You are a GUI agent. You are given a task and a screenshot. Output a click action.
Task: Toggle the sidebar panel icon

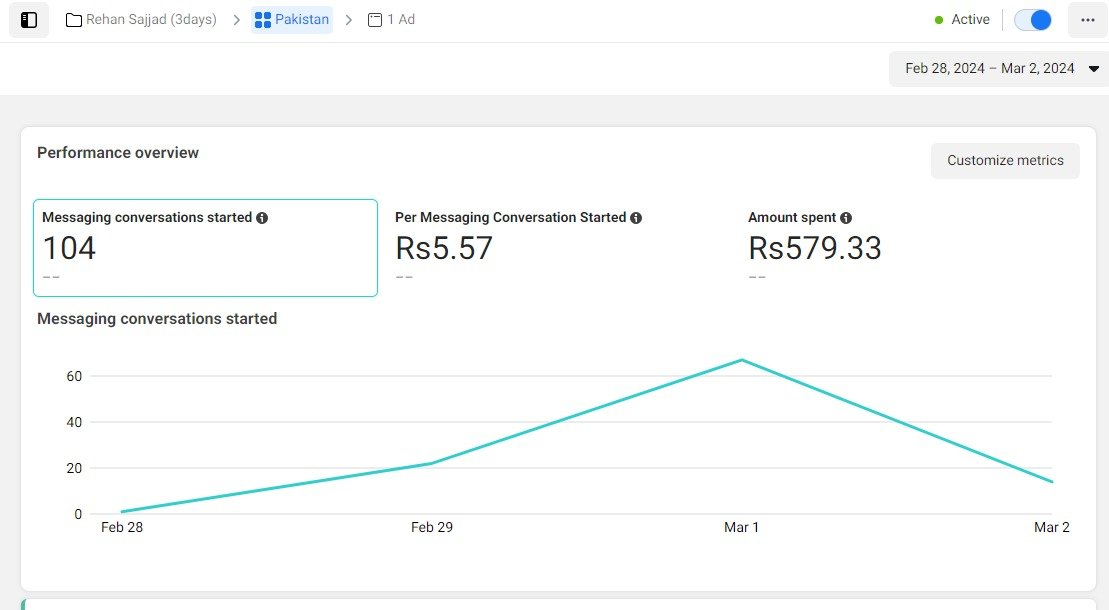pos(29,20)
